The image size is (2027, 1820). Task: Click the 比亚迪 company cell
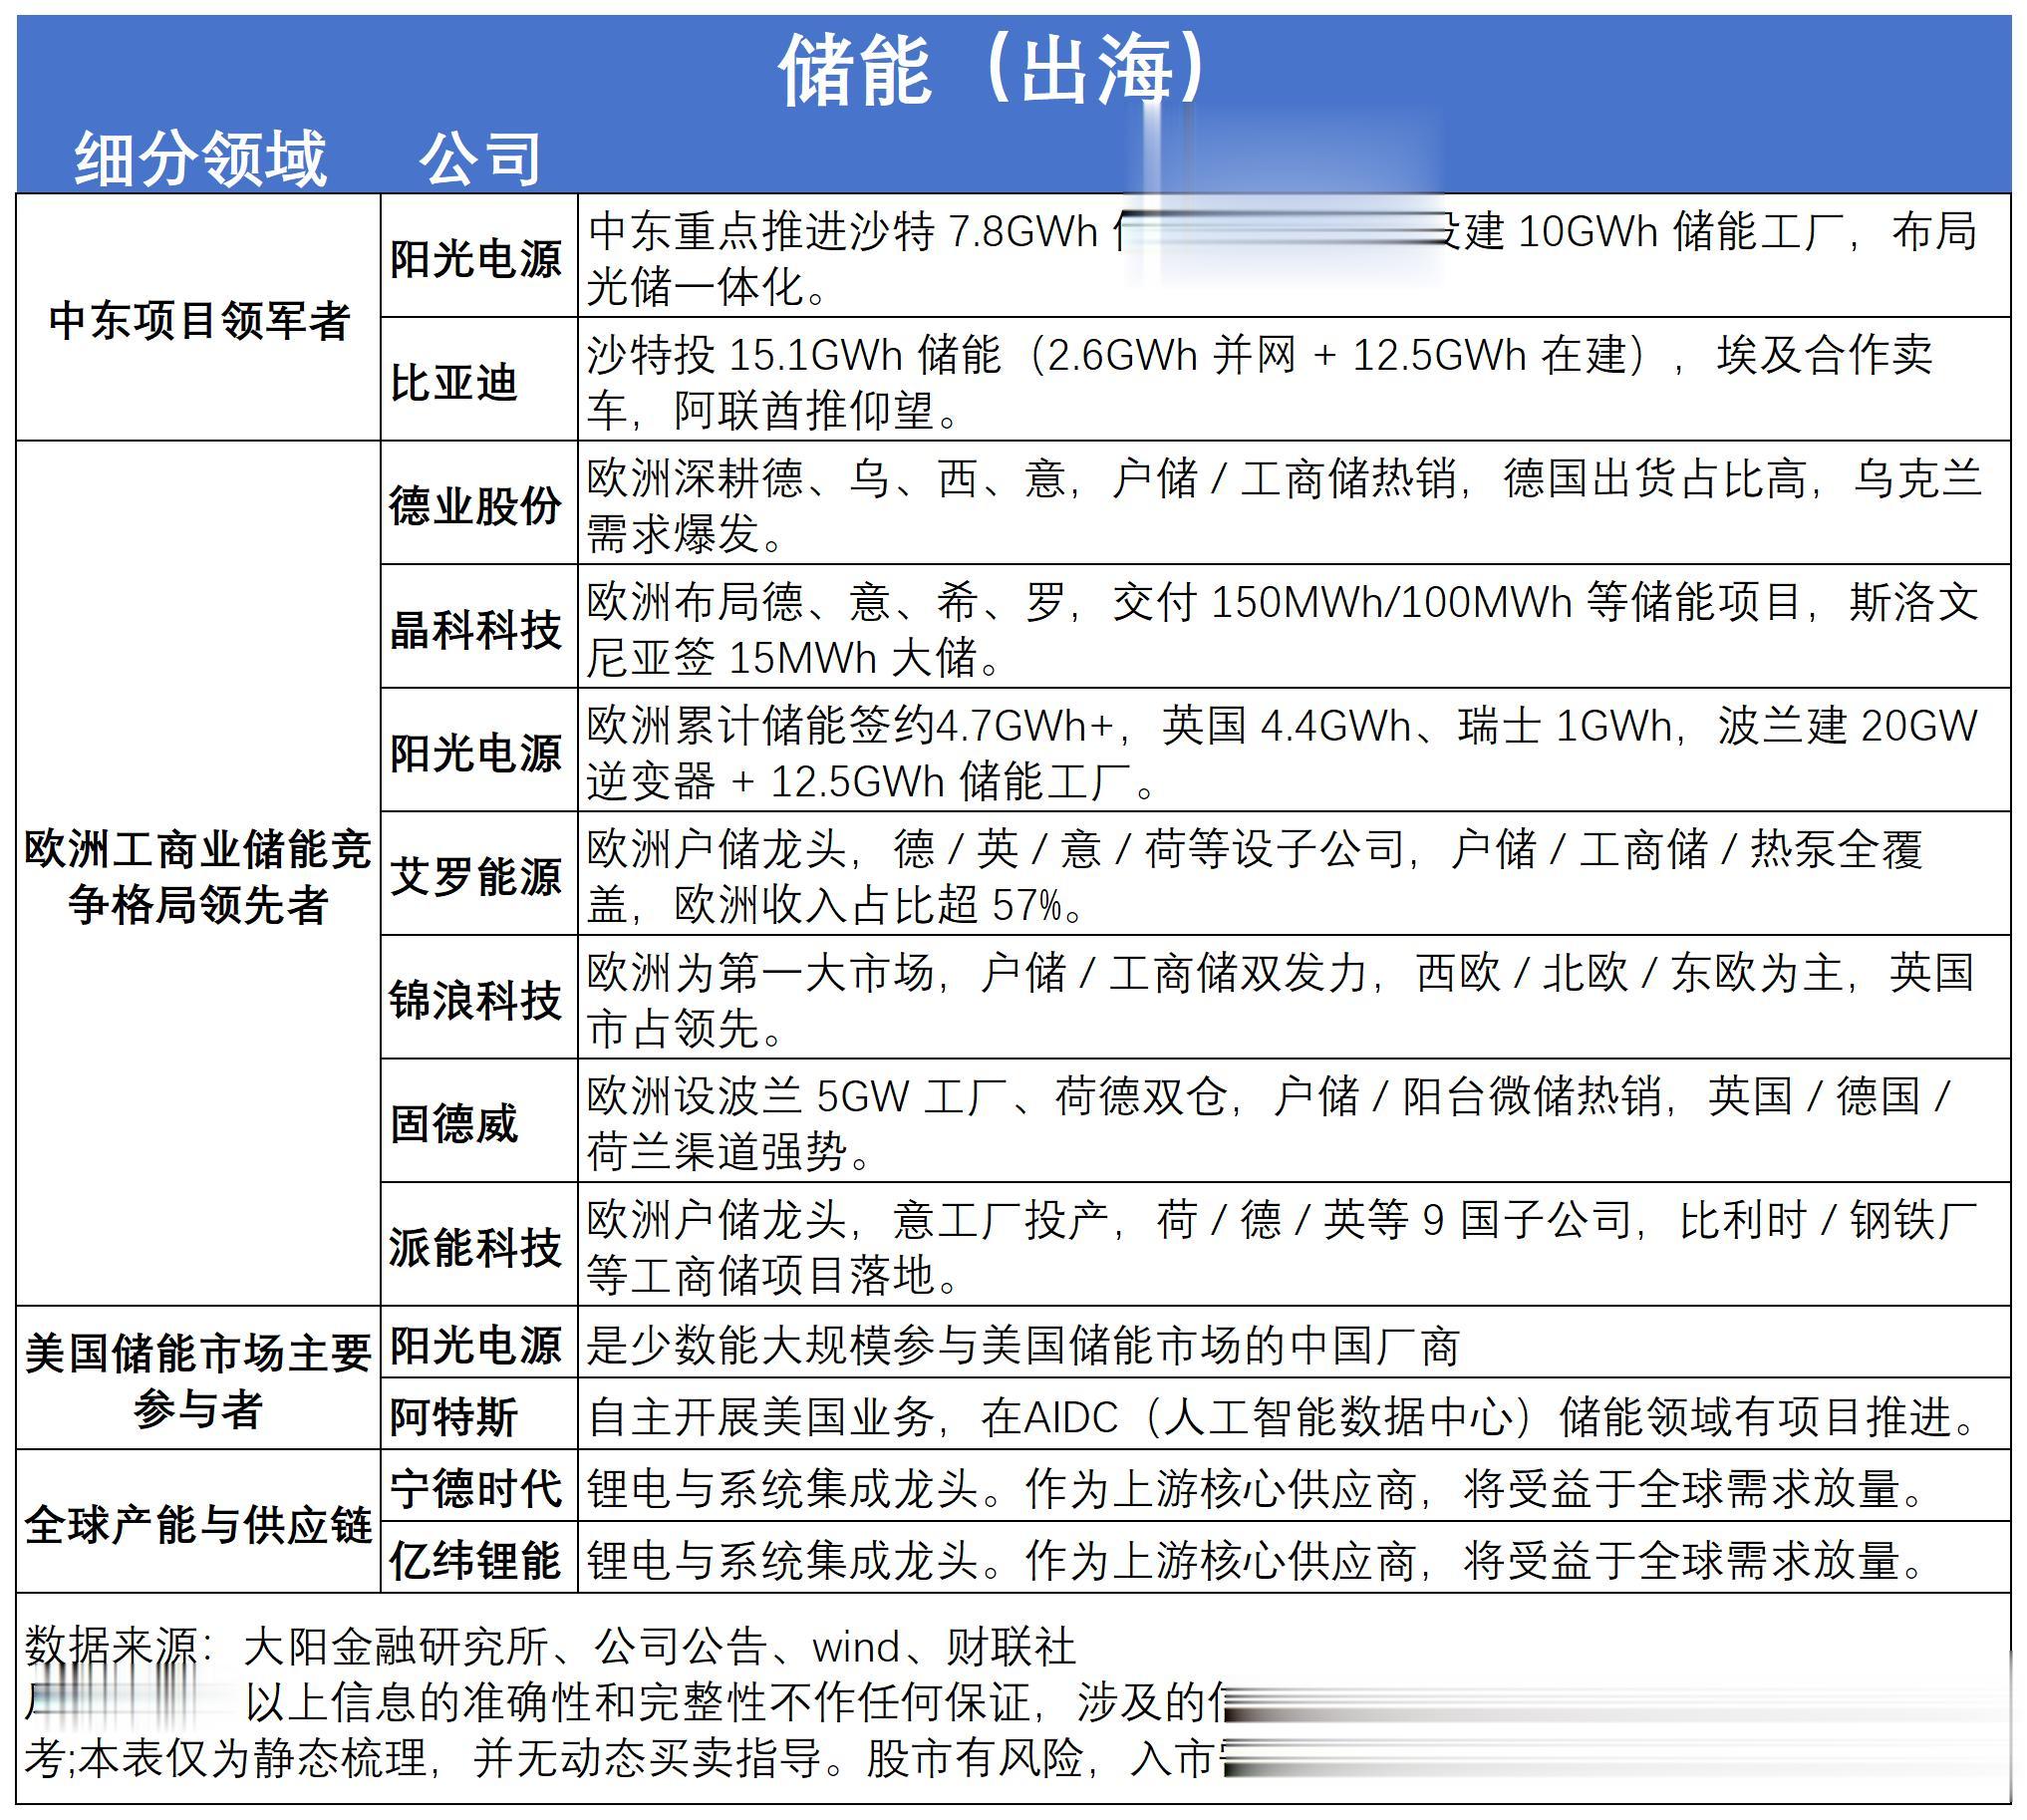[x=453, y=382]
